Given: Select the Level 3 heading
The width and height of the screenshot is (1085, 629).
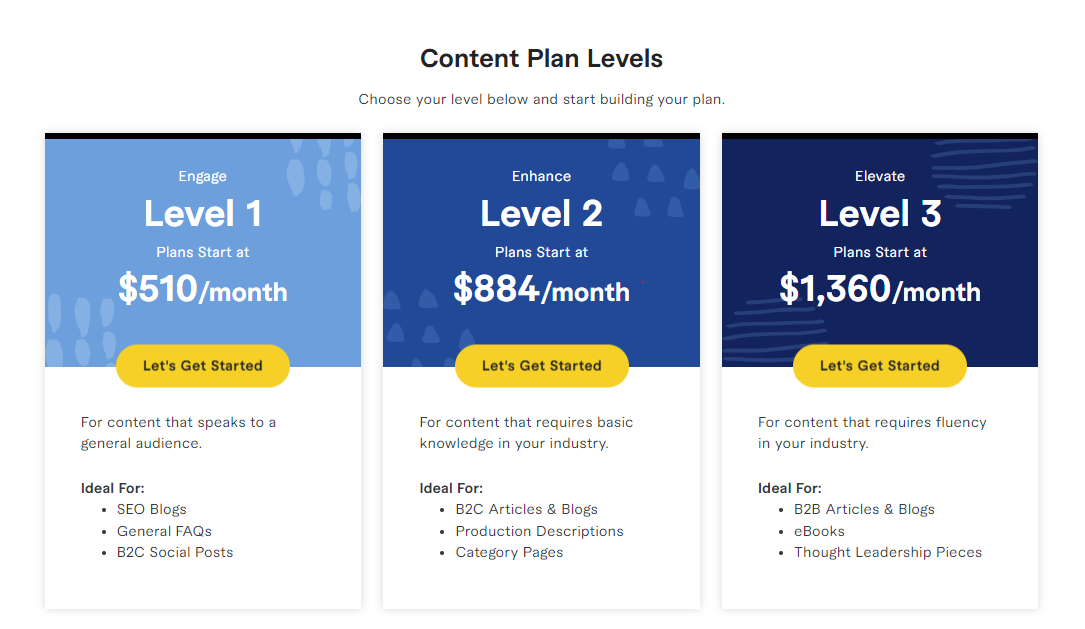Looking at the screenshot, I should [879, 213].
